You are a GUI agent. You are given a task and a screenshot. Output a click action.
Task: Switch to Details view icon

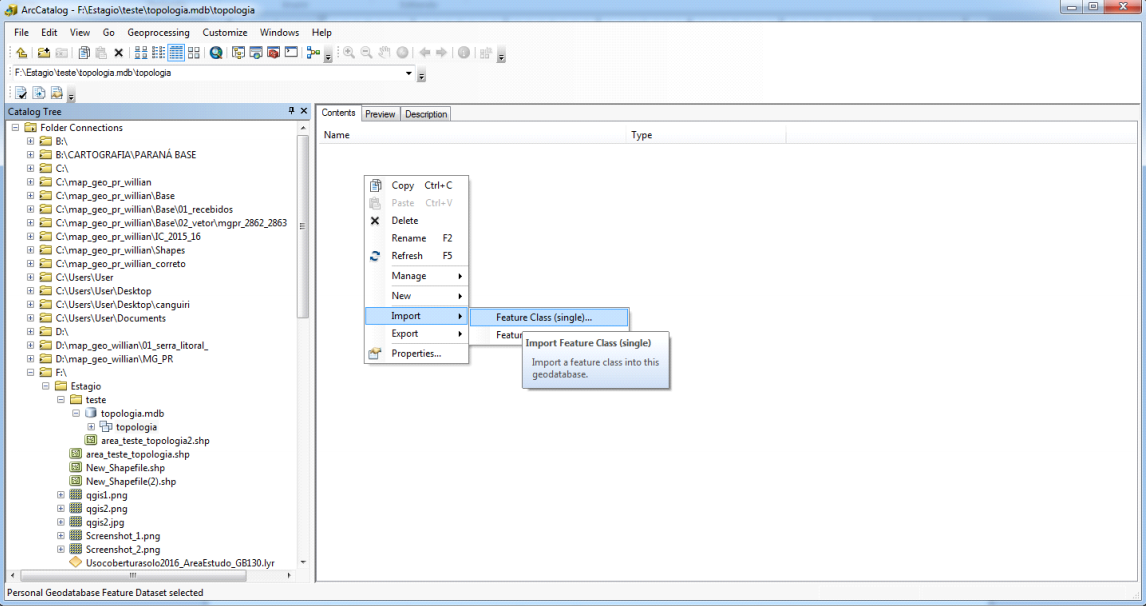pos(175,53)
